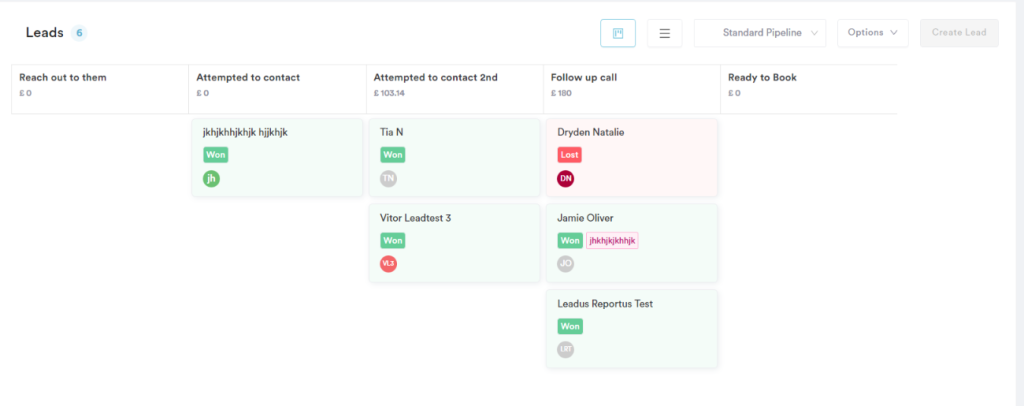Click the green 'jh' avatar
The height and width of the screenshot is (406, 1024).
click(x=211, y=179)
